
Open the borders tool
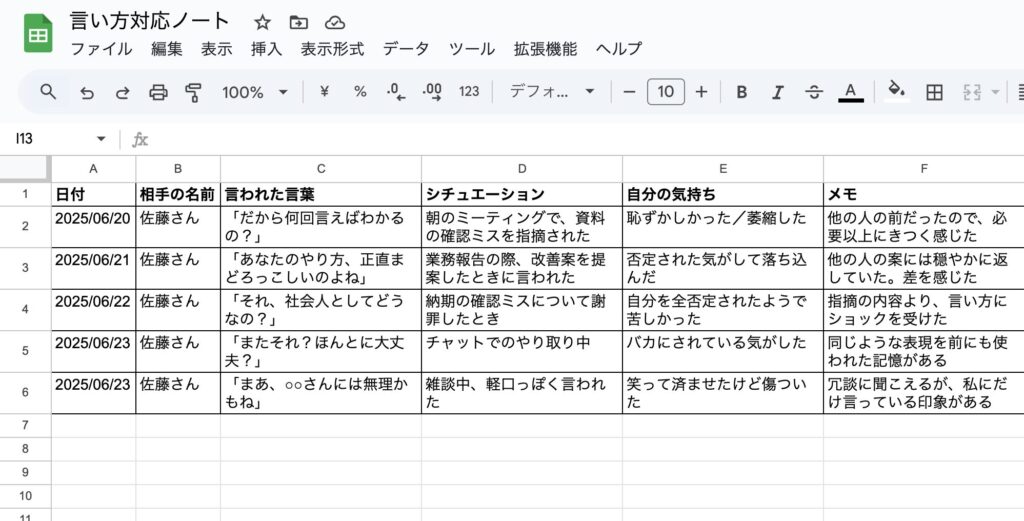(x=935, y=93)
